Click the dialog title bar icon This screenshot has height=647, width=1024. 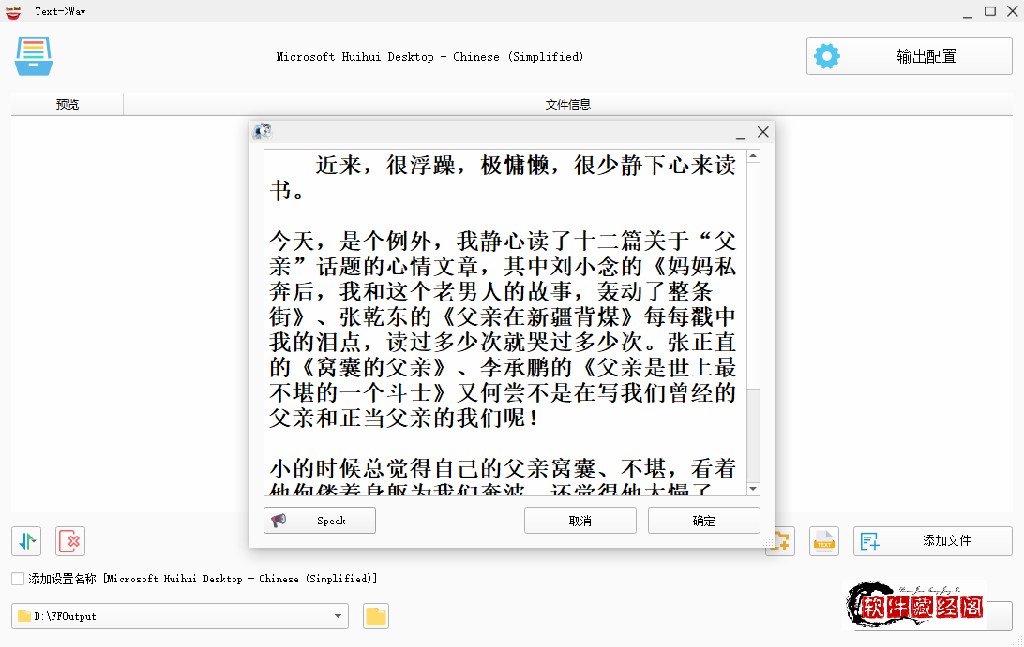pyautogui.click(x=262, y=131)
